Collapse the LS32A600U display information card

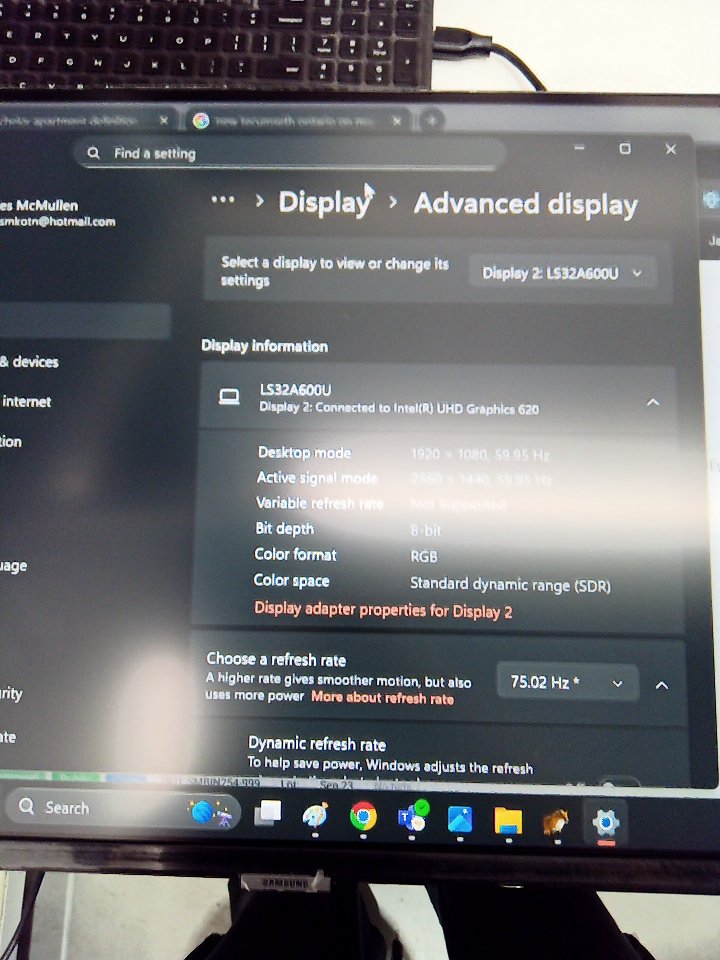pos(653,402)
